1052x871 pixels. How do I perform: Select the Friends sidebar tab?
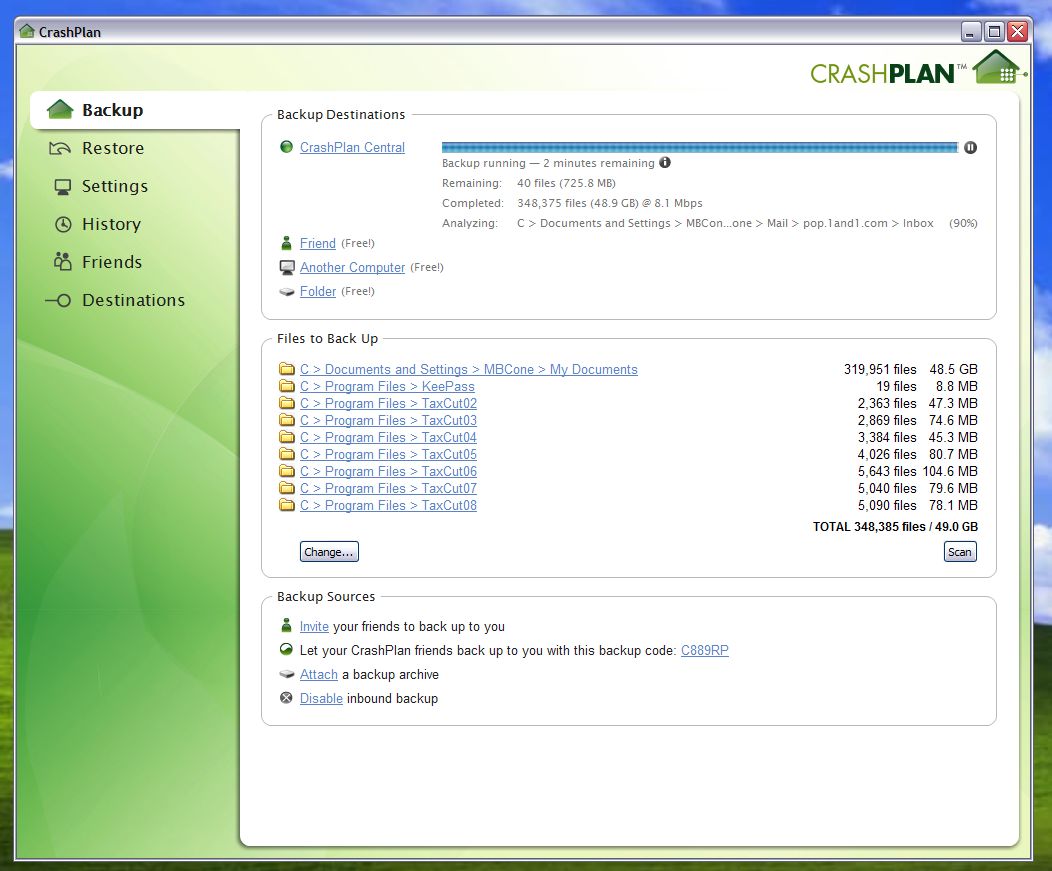(111, 262)
